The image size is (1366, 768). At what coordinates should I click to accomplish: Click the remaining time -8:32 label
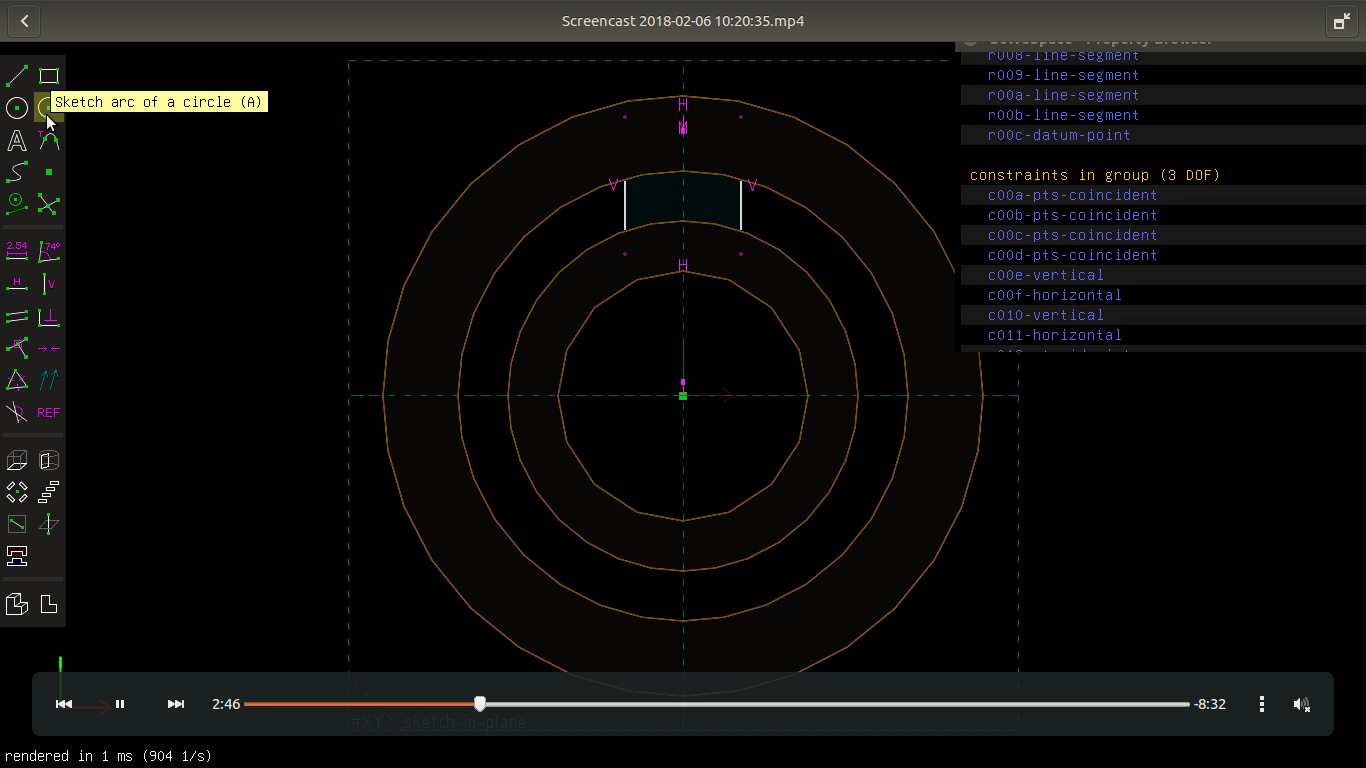click(x=1210, y=704)
